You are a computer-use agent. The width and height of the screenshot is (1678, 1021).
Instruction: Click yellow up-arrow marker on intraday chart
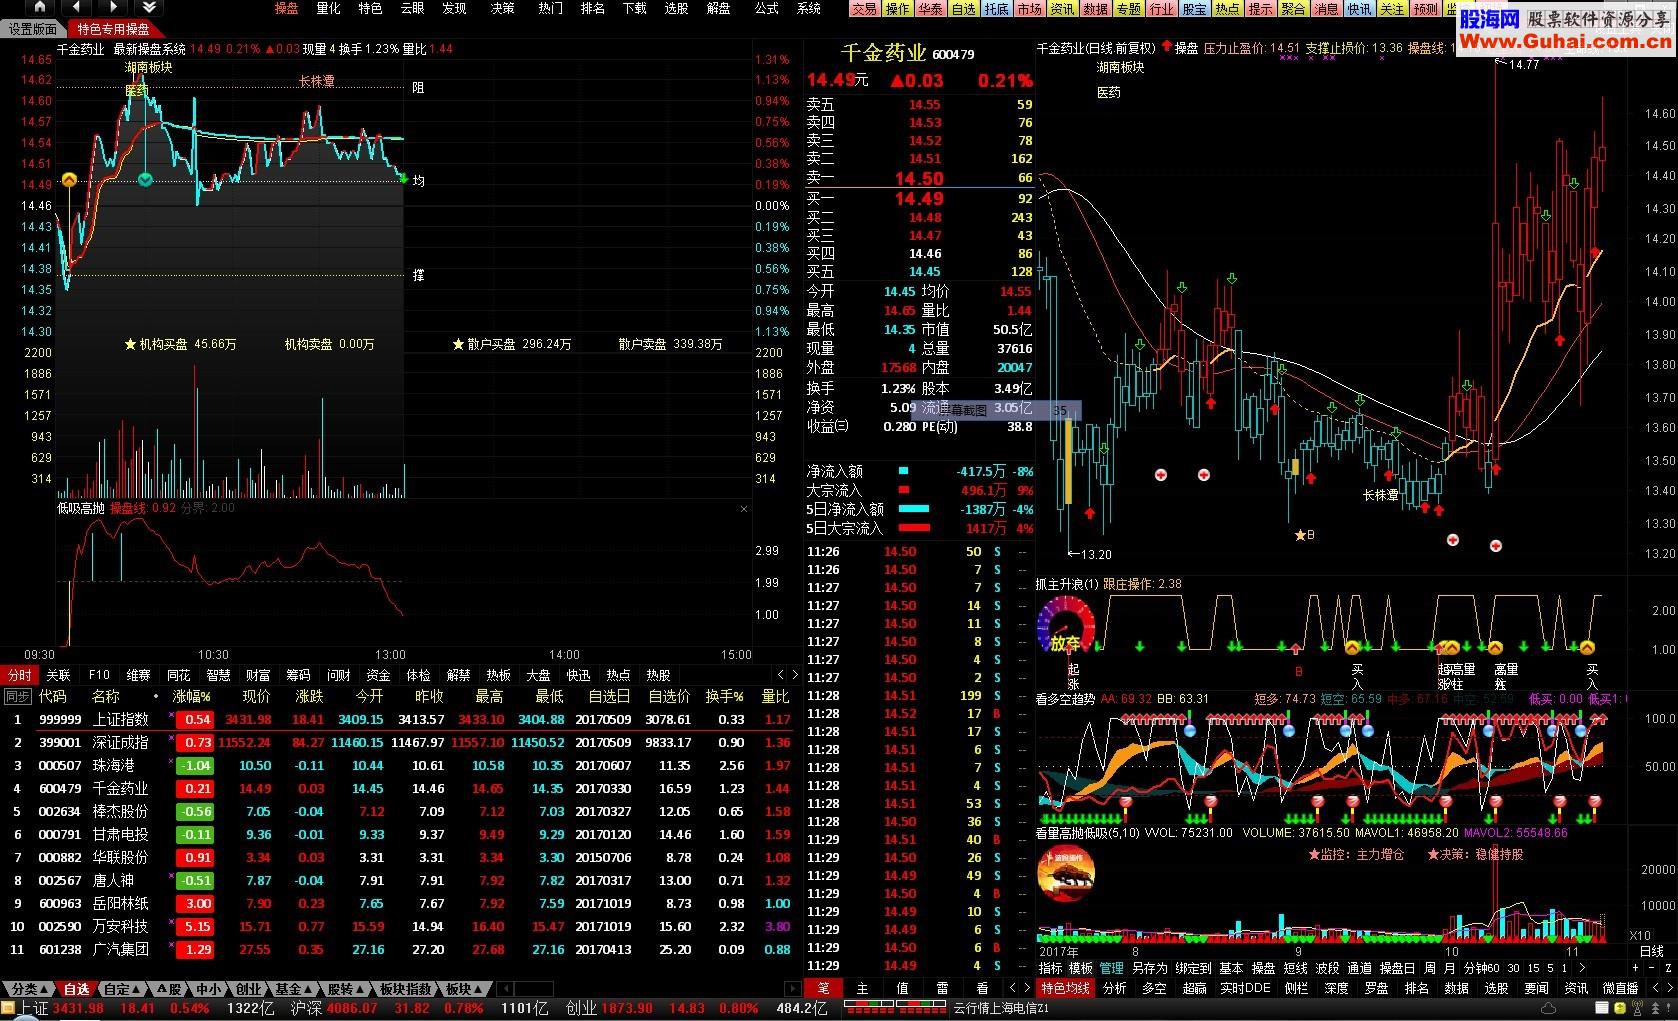(69, 180)
